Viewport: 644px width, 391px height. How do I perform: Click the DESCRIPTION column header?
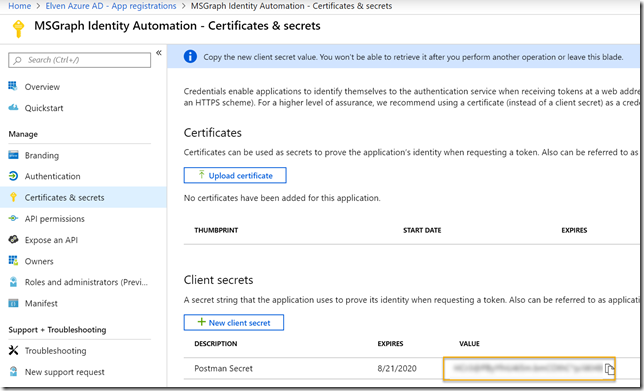pos(216,343)
